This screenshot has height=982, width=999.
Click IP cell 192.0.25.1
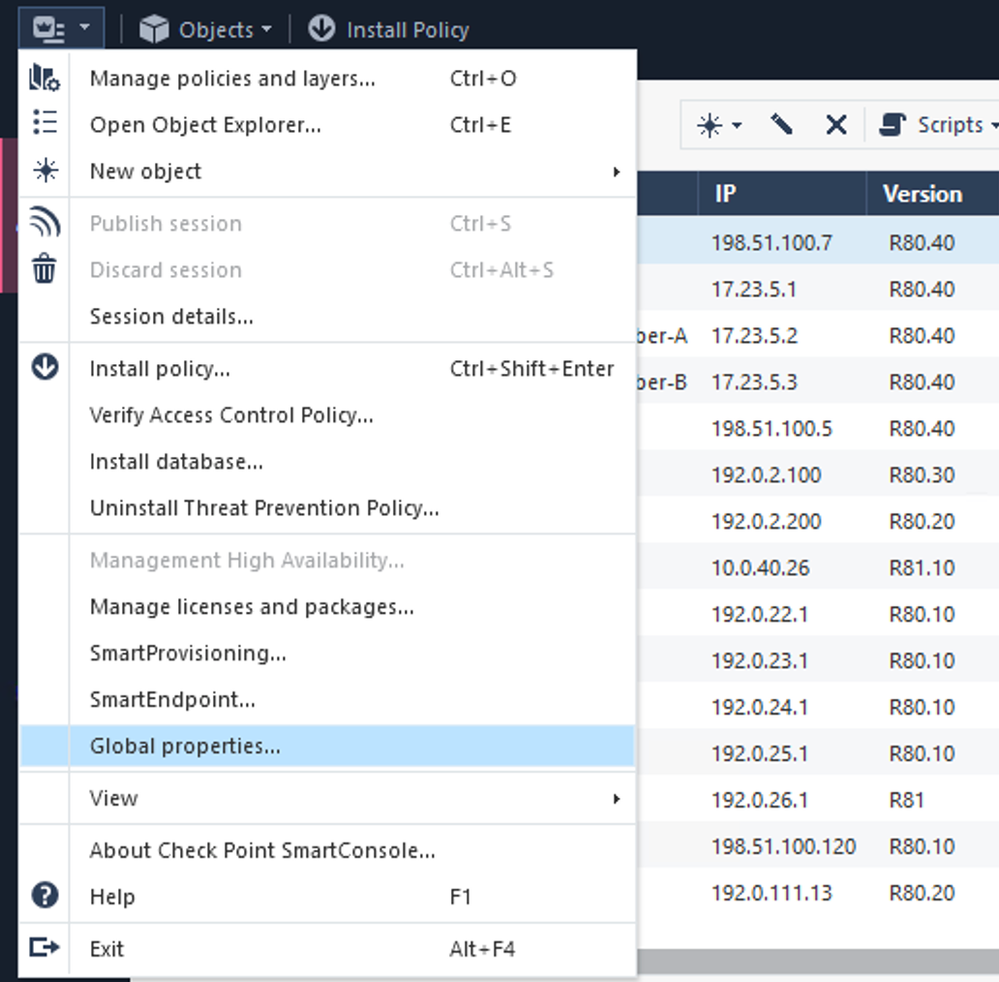pyautogui.click(x=760, y=755)
